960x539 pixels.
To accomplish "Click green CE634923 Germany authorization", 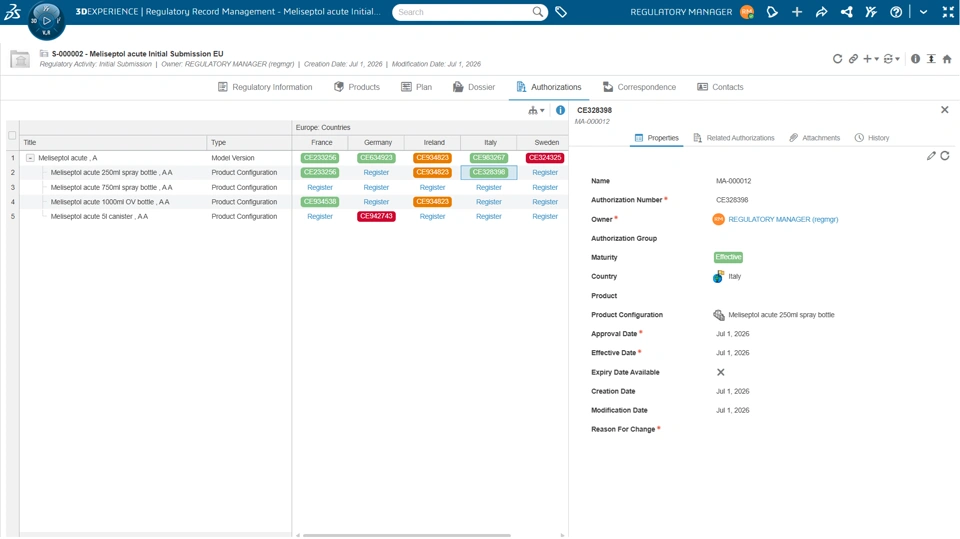I will click(x=376, y=157).
